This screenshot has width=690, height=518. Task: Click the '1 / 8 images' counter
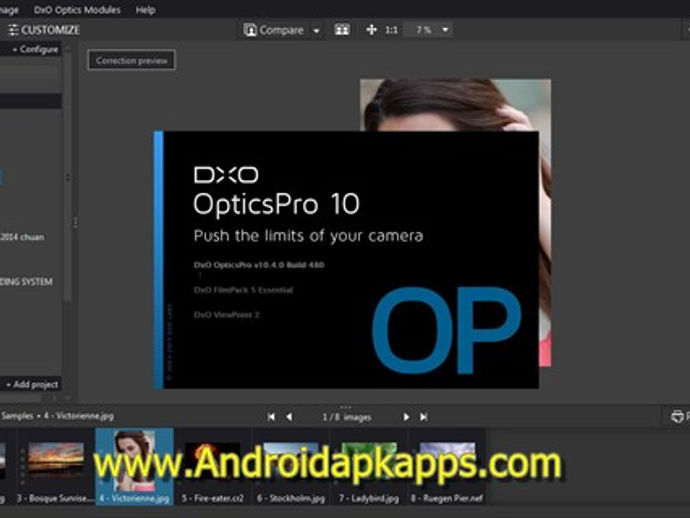(346, 417)
